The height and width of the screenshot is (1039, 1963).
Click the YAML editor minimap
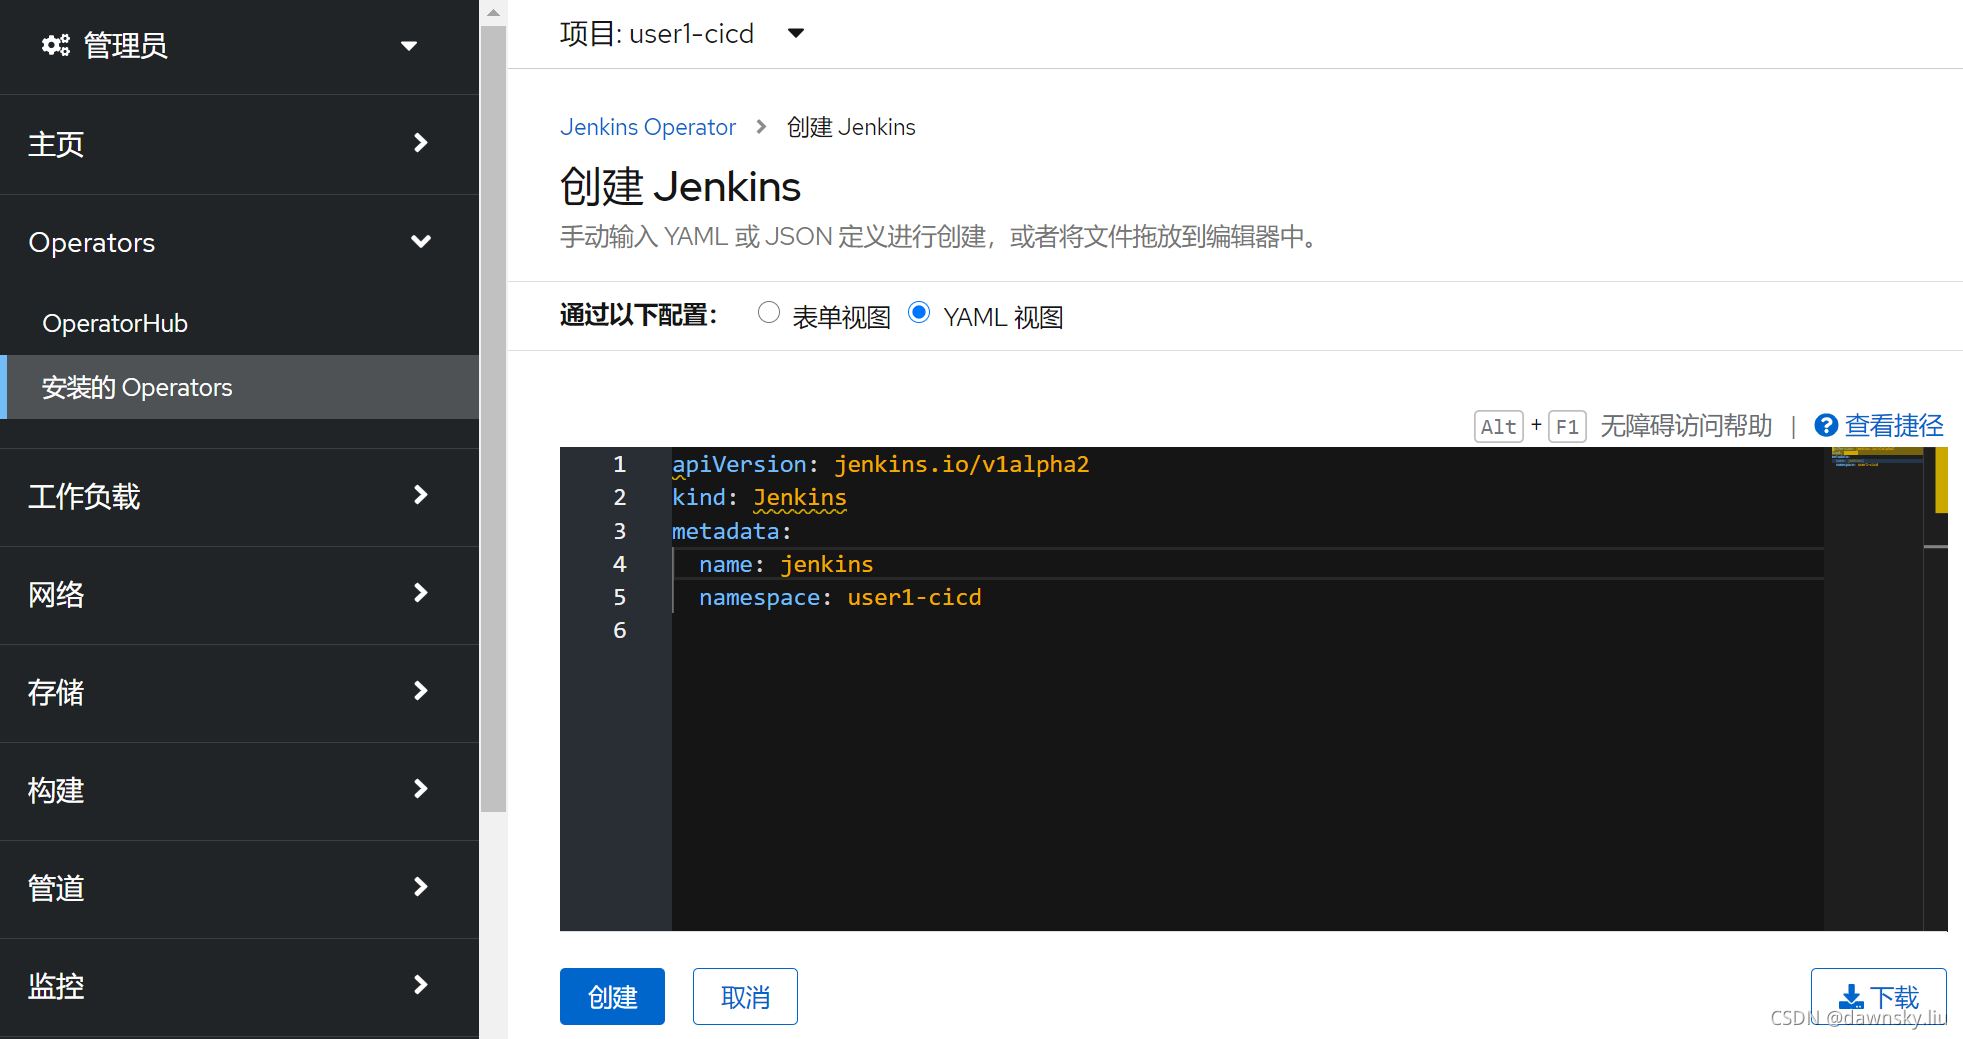1874,688
